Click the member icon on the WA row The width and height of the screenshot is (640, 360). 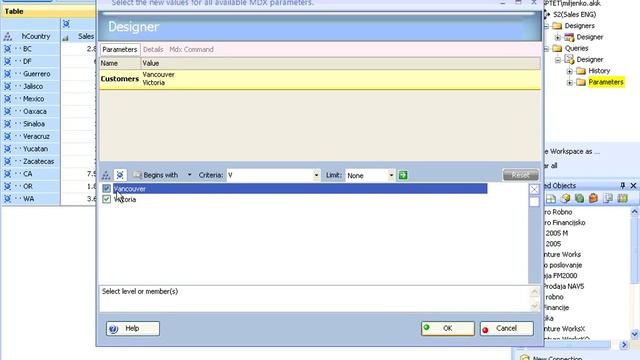tap(7, 199)
